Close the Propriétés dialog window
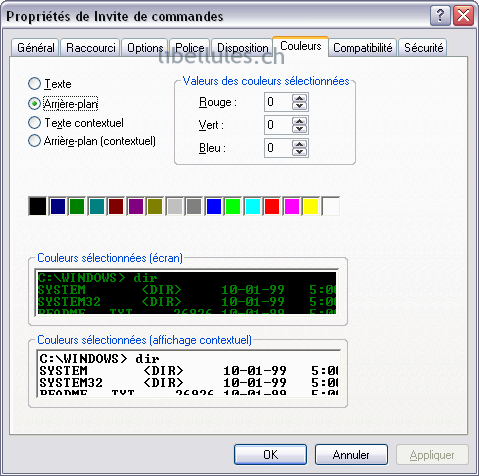The image size is (479, 476). coord(463,16)
